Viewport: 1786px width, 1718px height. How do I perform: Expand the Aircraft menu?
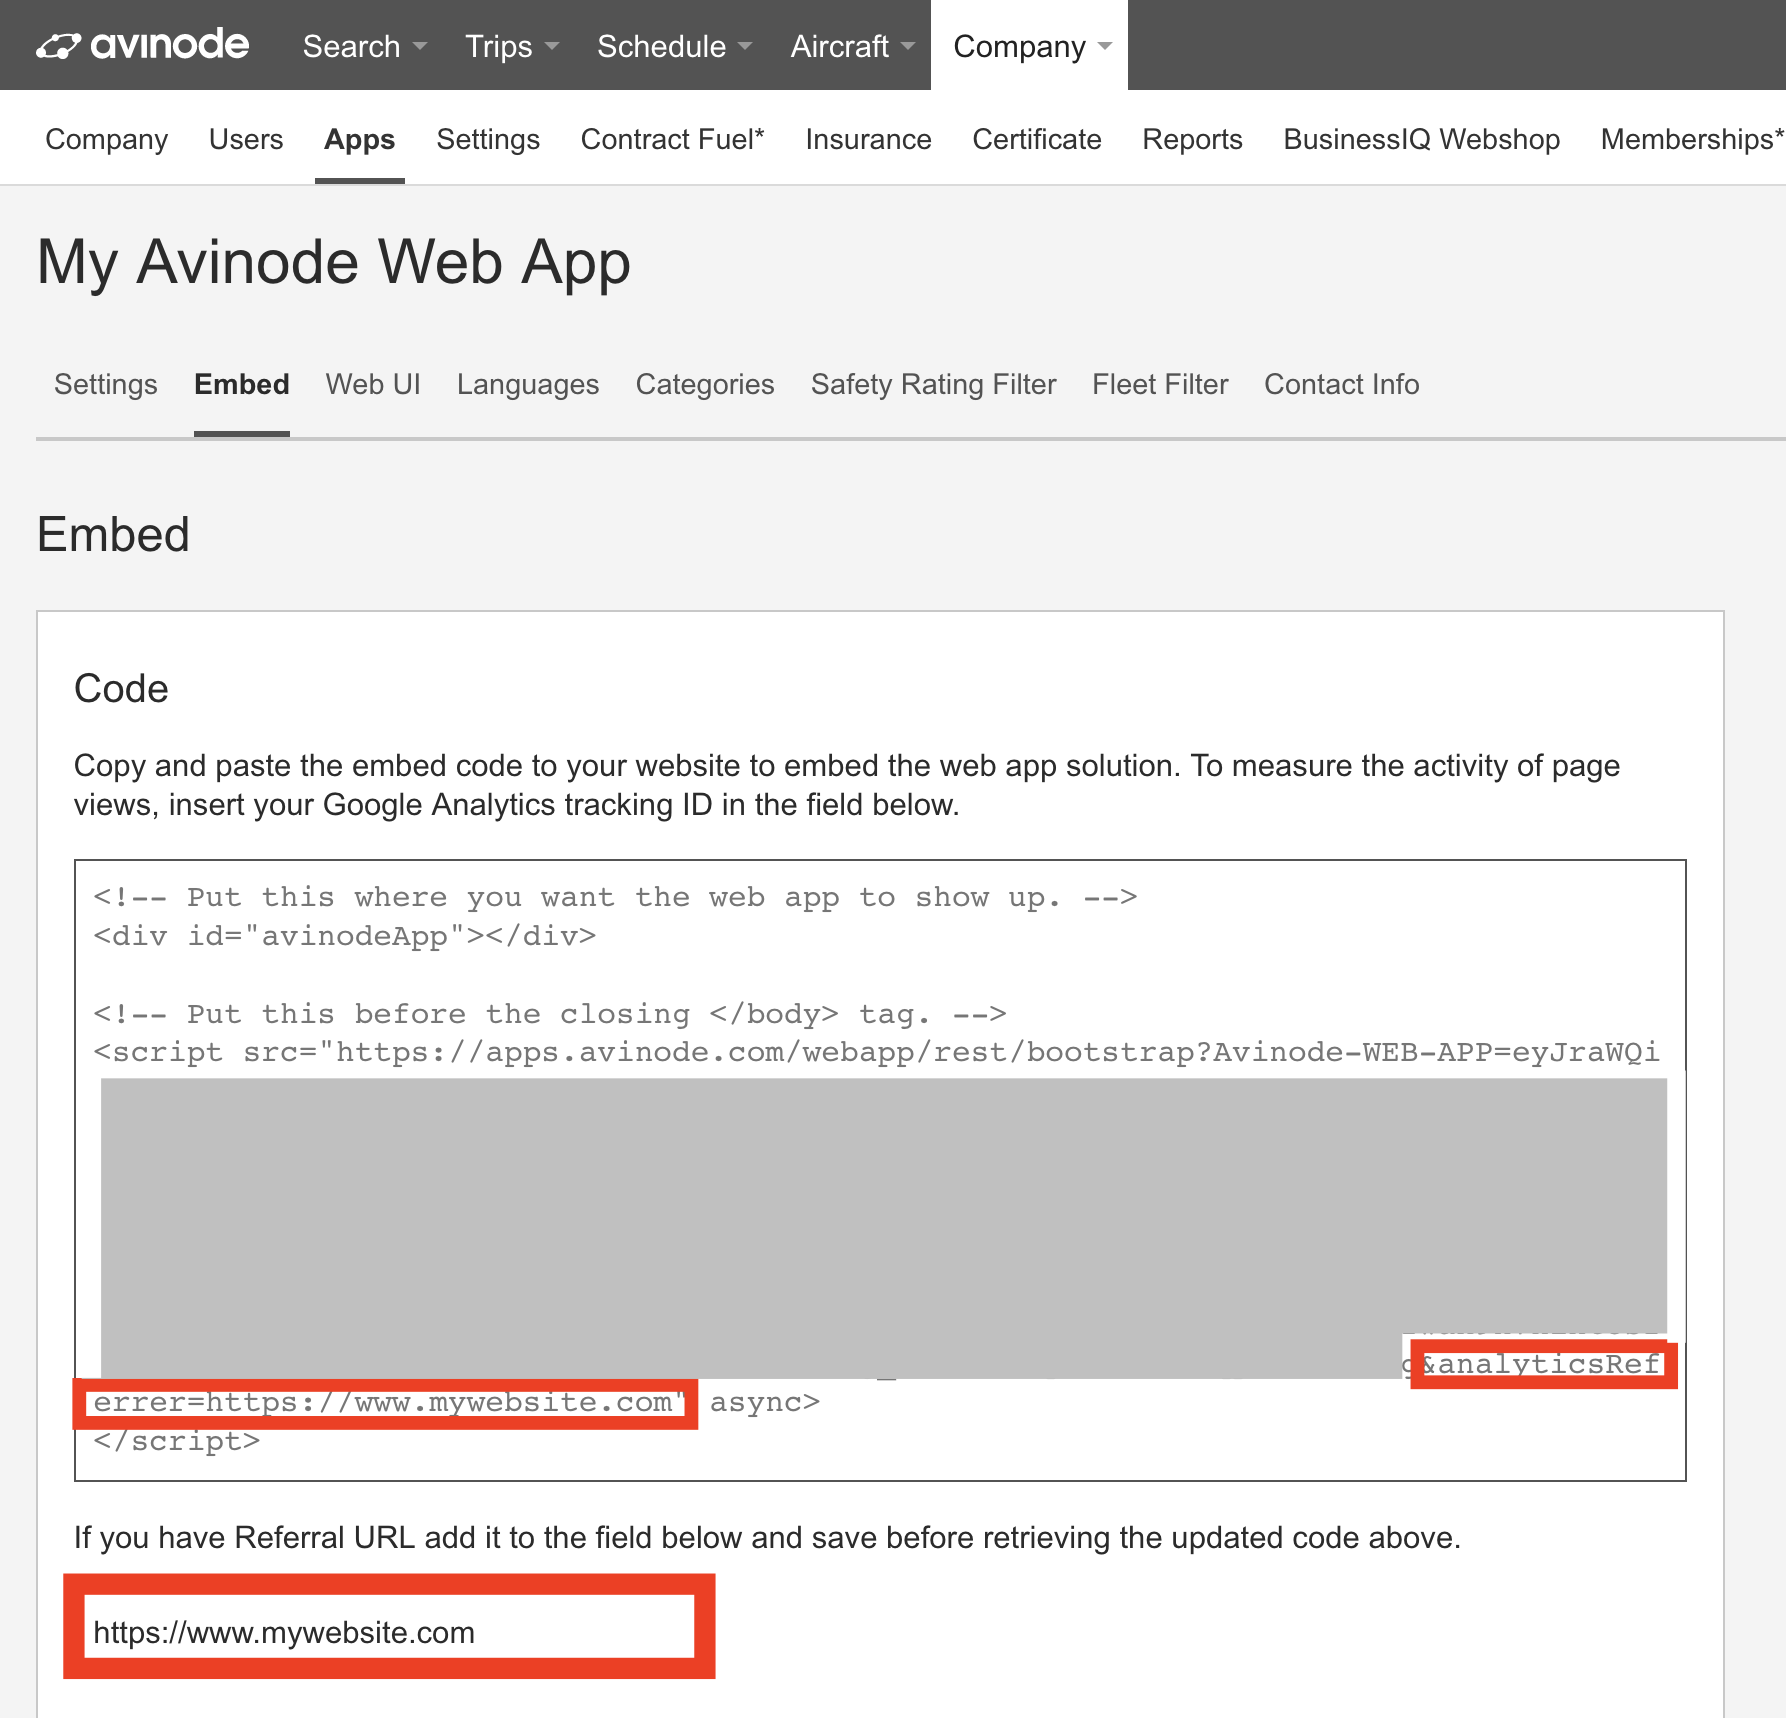pos(852,46)
